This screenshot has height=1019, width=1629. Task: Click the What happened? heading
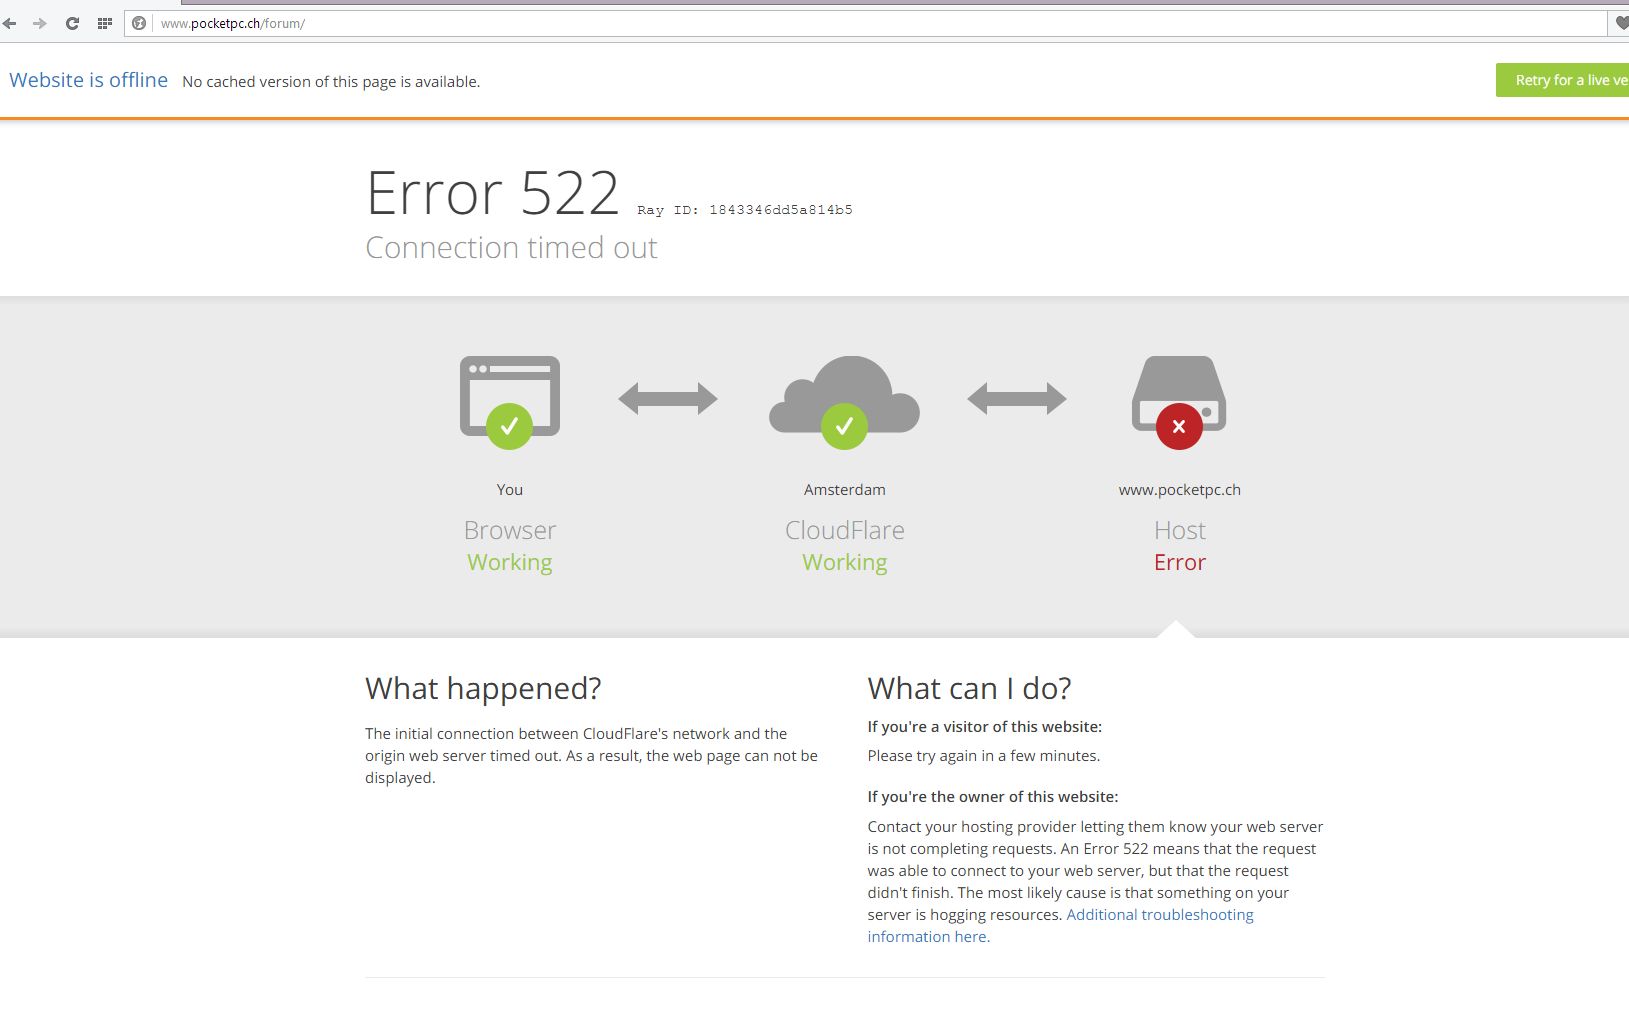tap(483, 688)
